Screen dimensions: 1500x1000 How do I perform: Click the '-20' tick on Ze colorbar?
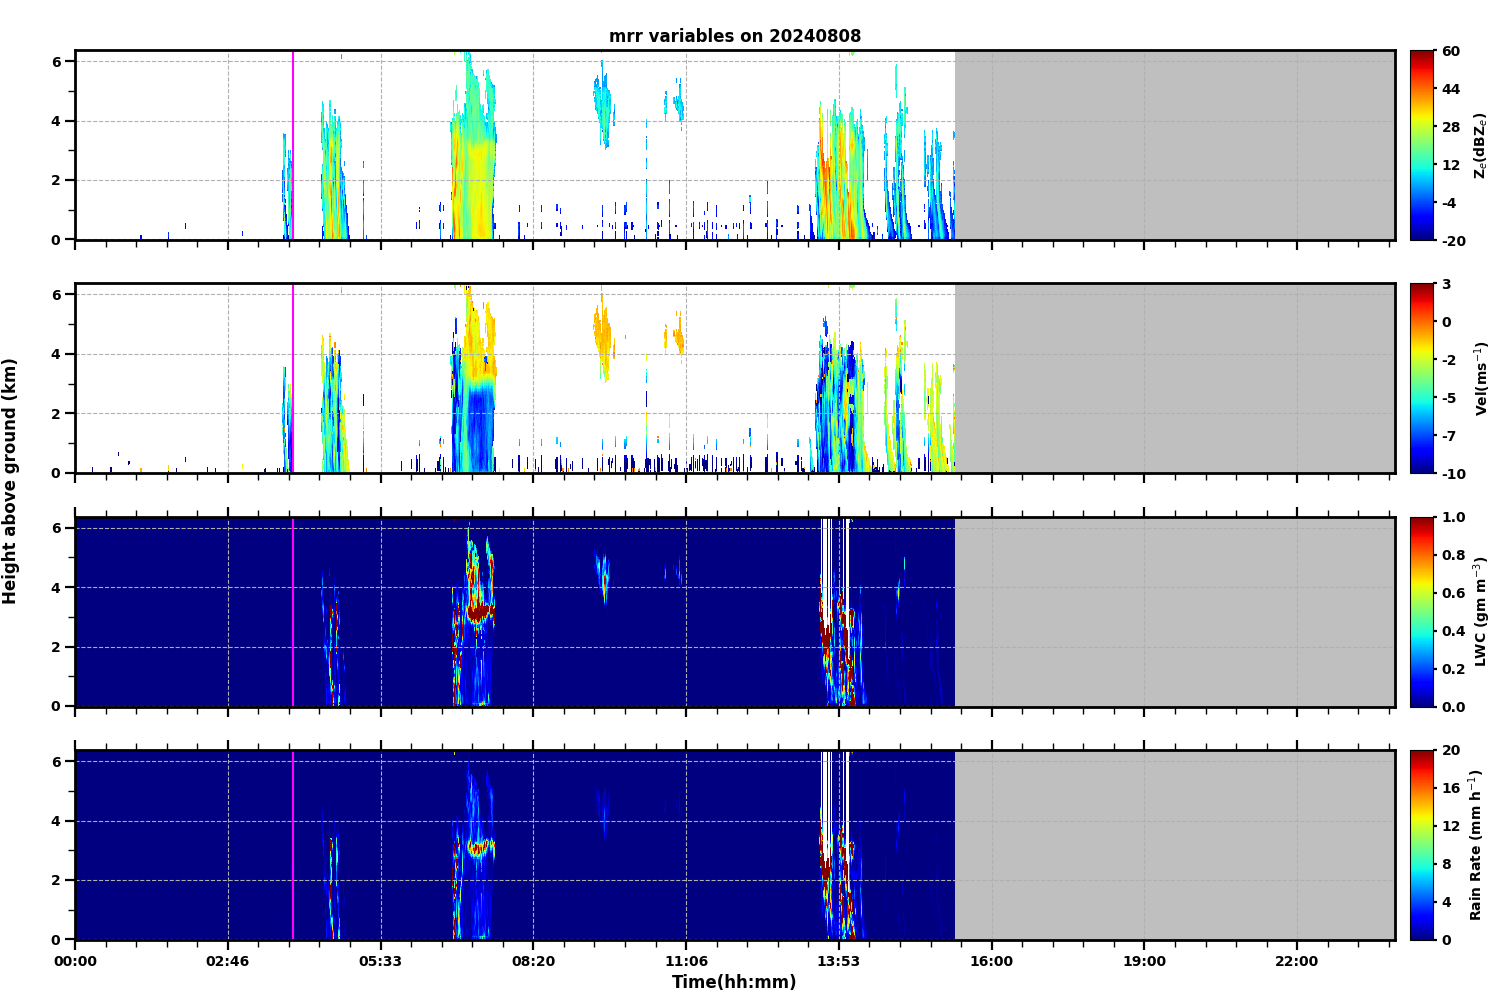(x=1455, y=240)
